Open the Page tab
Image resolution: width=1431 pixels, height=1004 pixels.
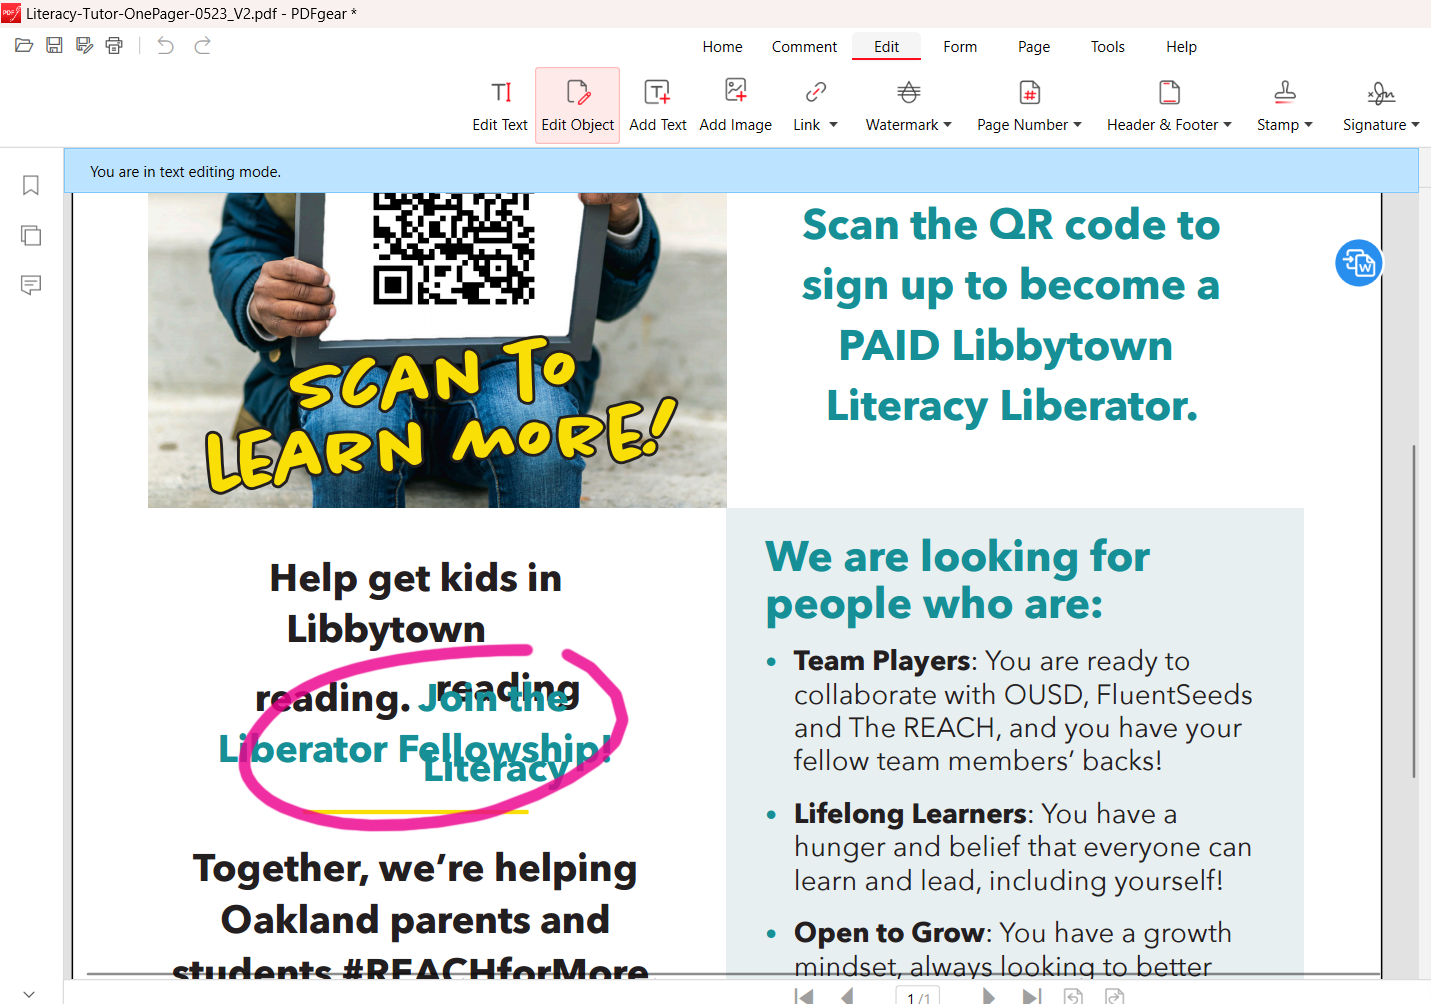coord(1034,47)
